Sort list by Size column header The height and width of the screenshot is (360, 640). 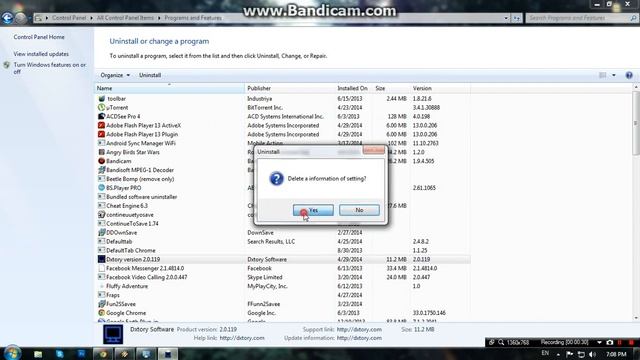(391, 88)
